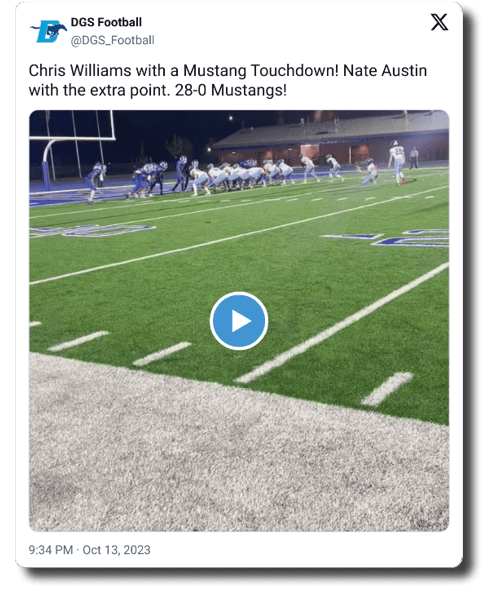Click the name Nate Austin in tweet
Viewport: 498px width, 589px height.
[x=385, y=71]
